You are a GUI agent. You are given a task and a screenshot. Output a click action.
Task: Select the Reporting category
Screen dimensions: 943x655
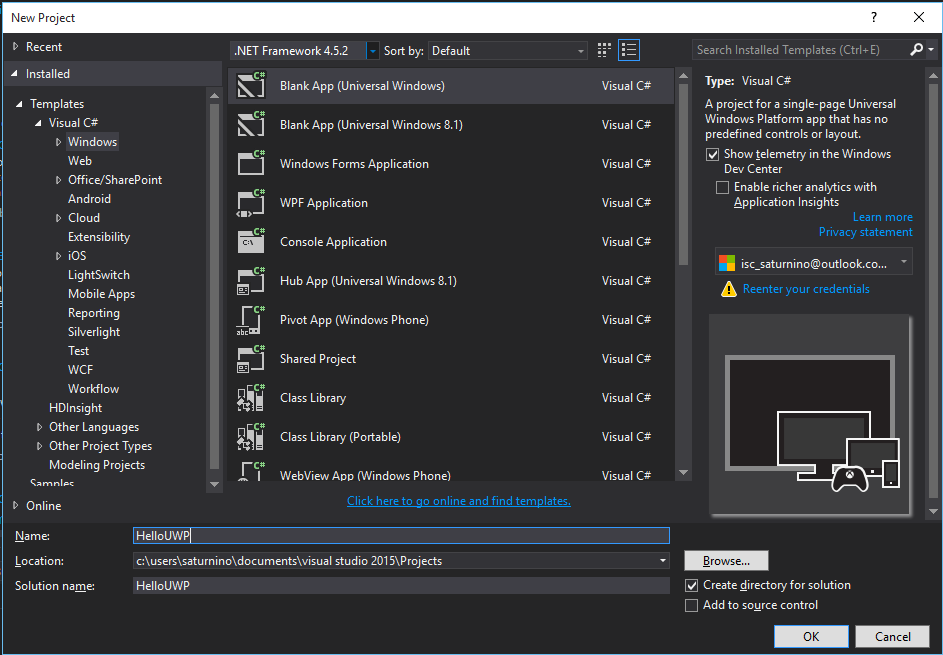[x=93, y=313]
